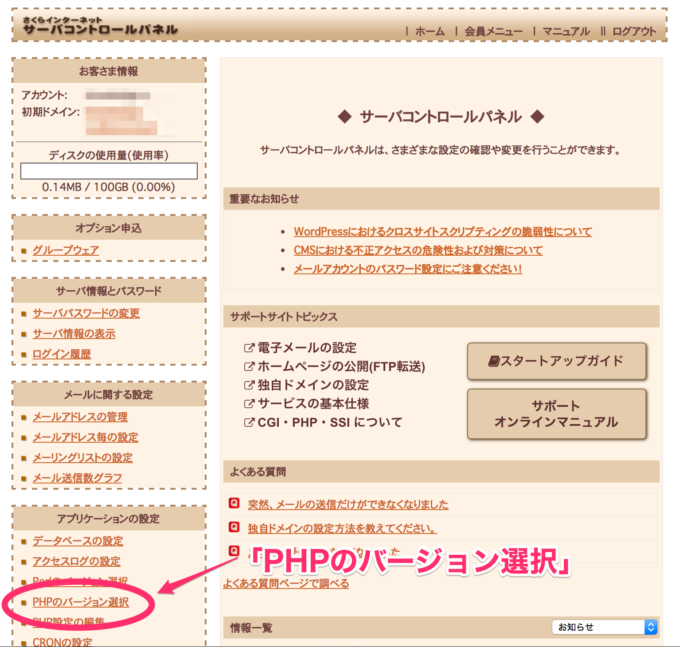Click Q icon beside 突然、メールの送信 question
The width and height of the screenshot is (680, 647).
tap(234, 503)
